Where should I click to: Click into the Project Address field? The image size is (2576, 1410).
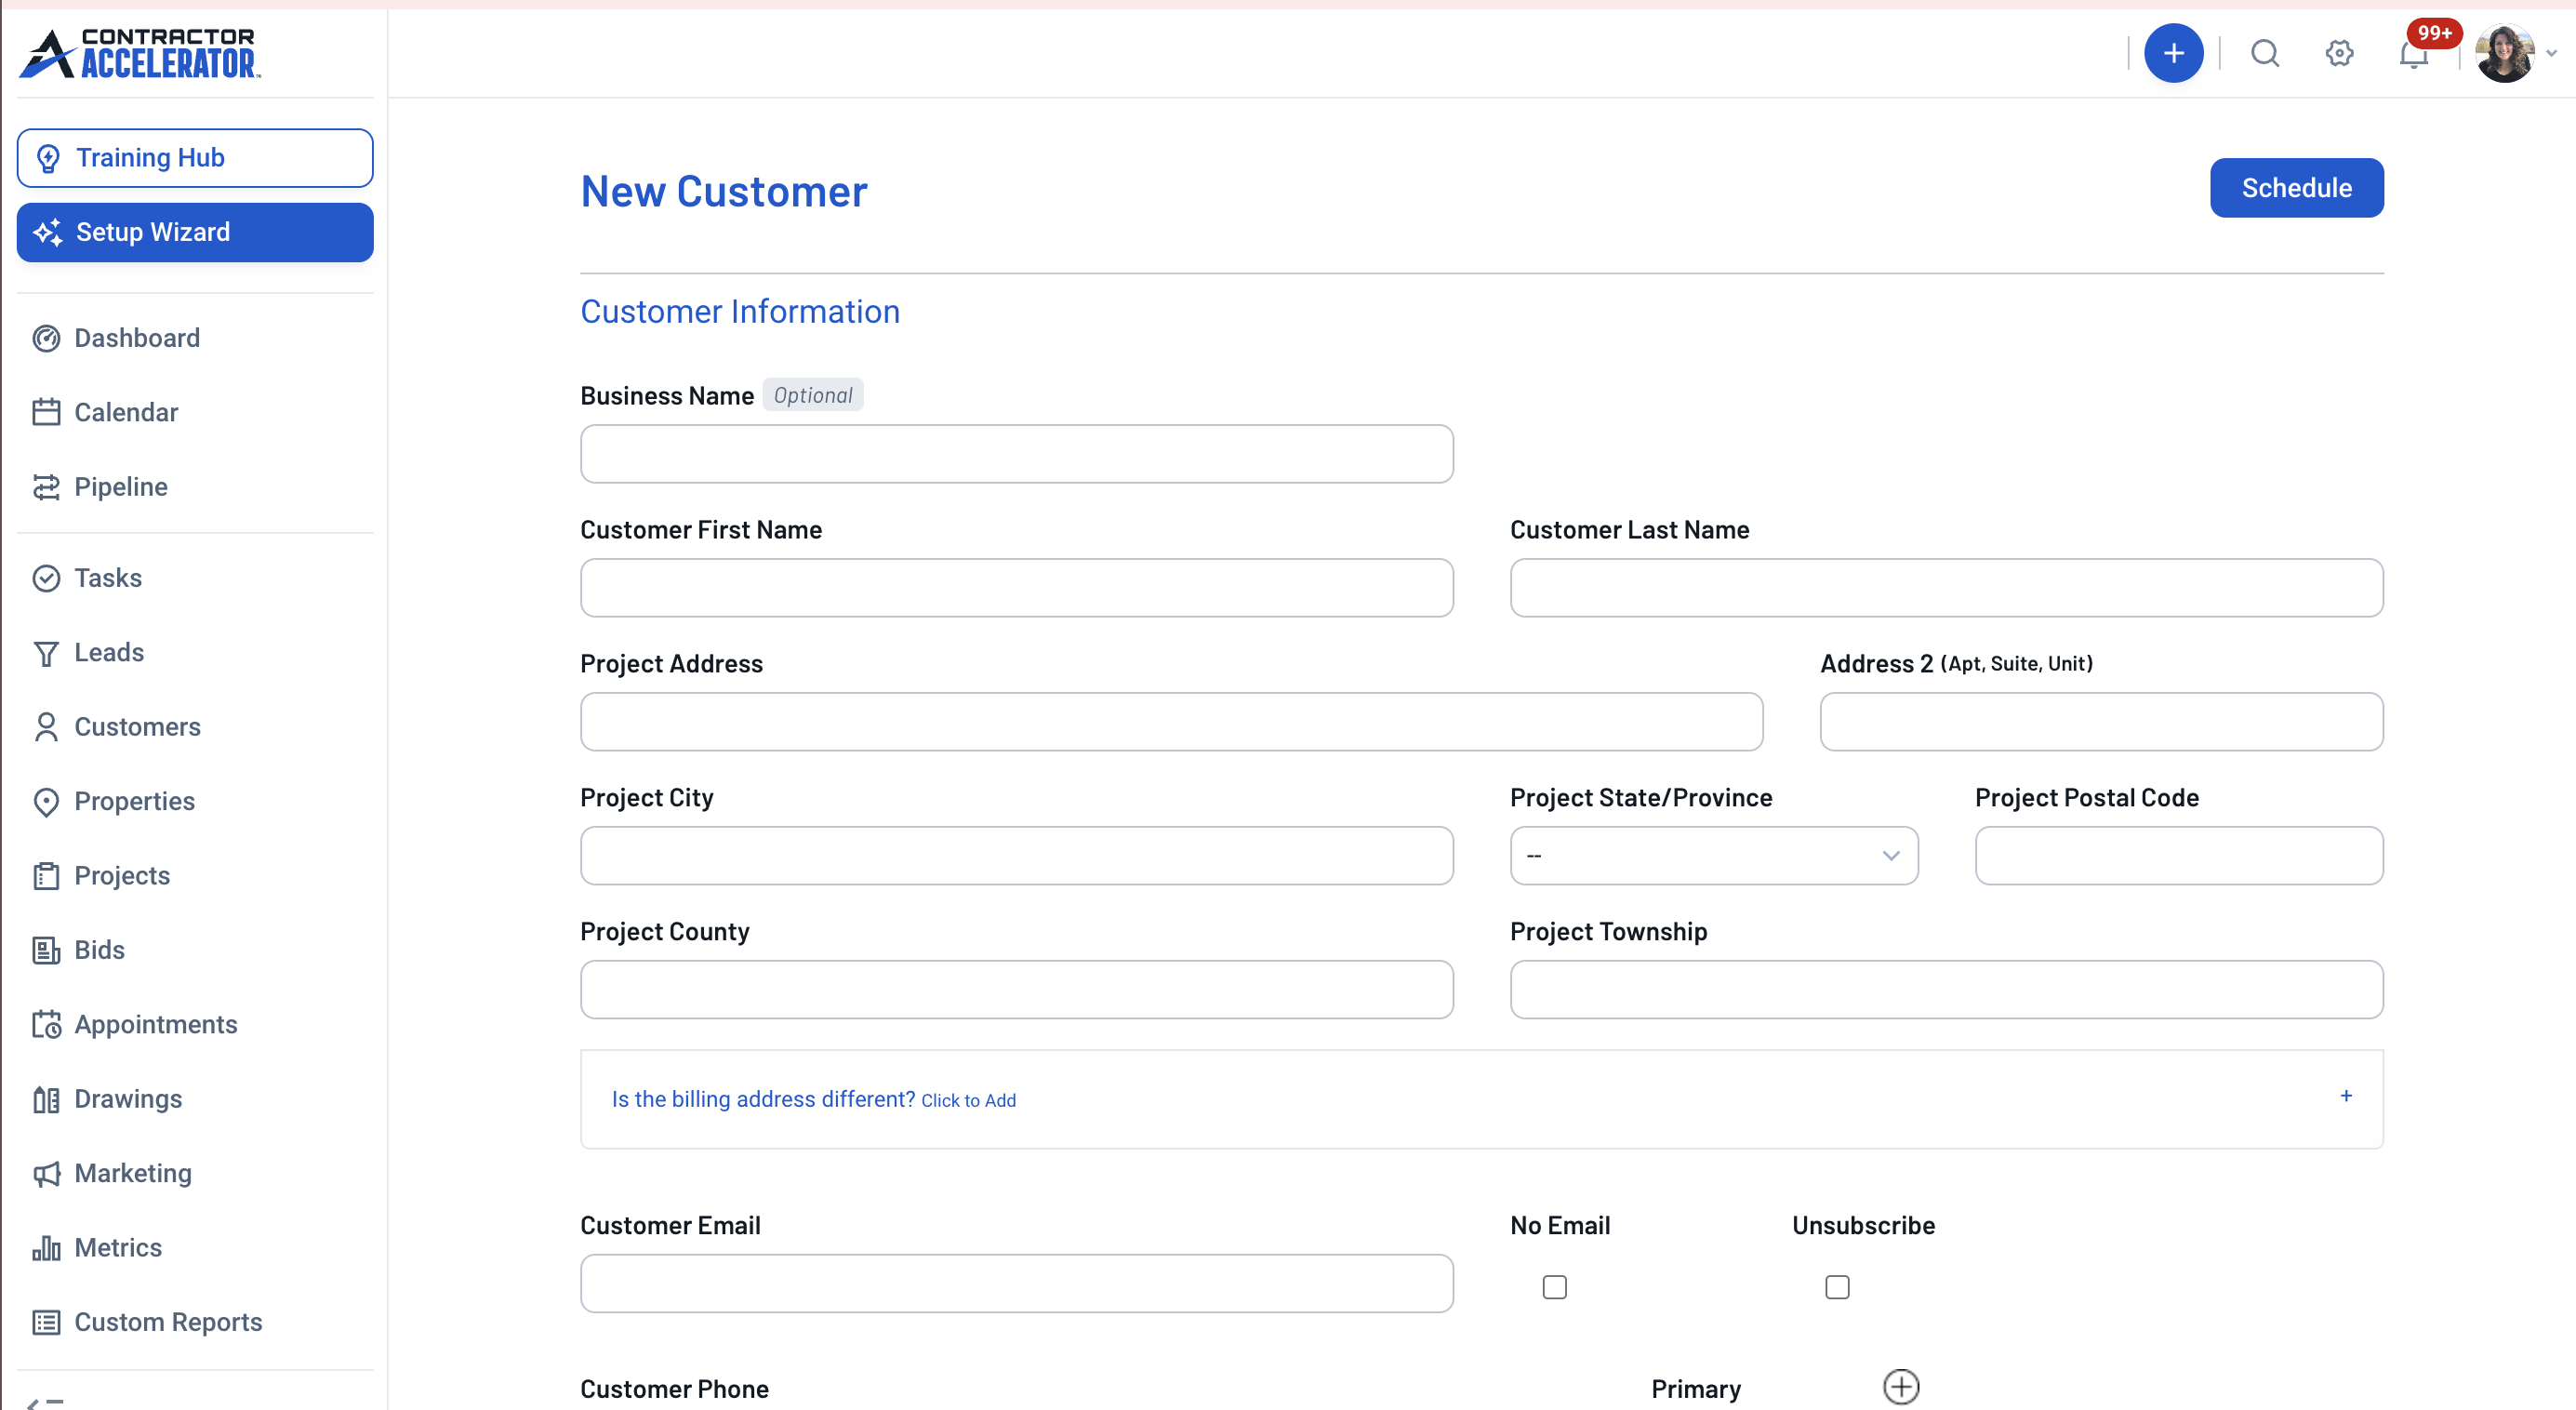point(1171,722)
